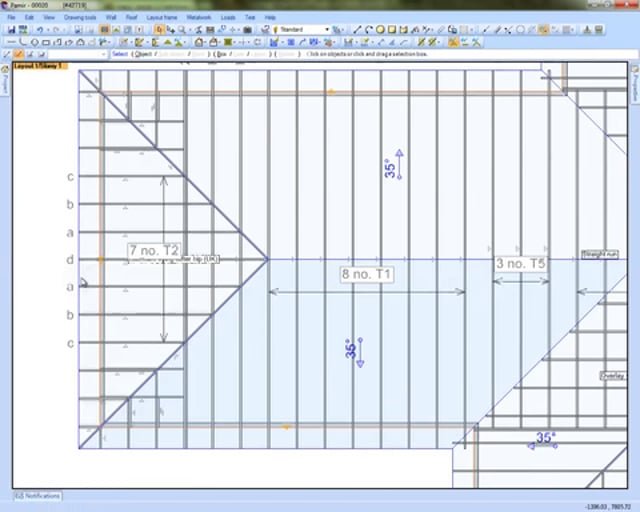Expand the Project side panel tab

click(5, 80)
